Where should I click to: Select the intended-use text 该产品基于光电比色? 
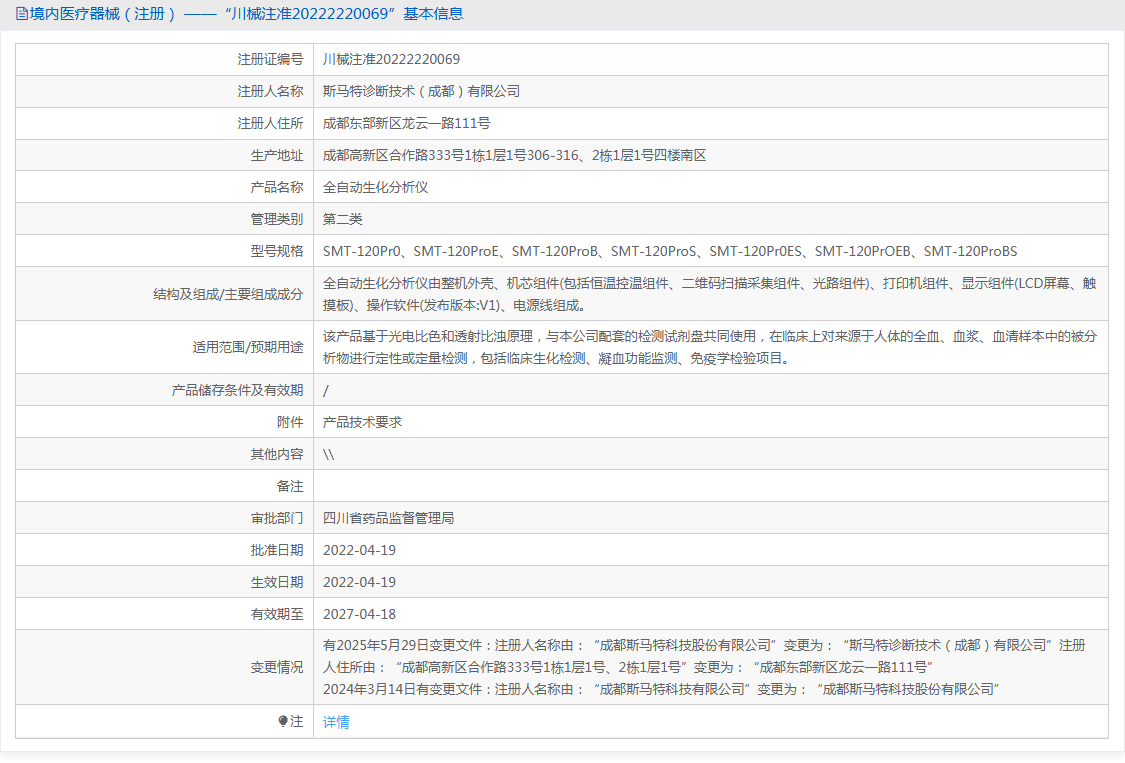pos(710,347)
